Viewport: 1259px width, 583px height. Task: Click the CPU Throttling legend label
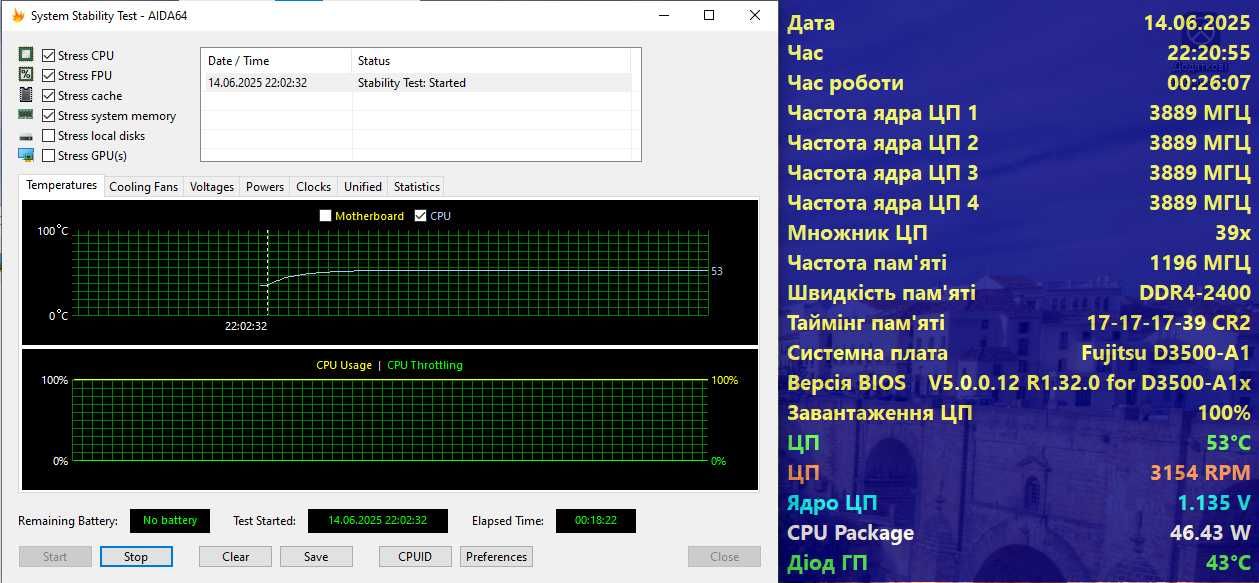(x=425, y=365)
